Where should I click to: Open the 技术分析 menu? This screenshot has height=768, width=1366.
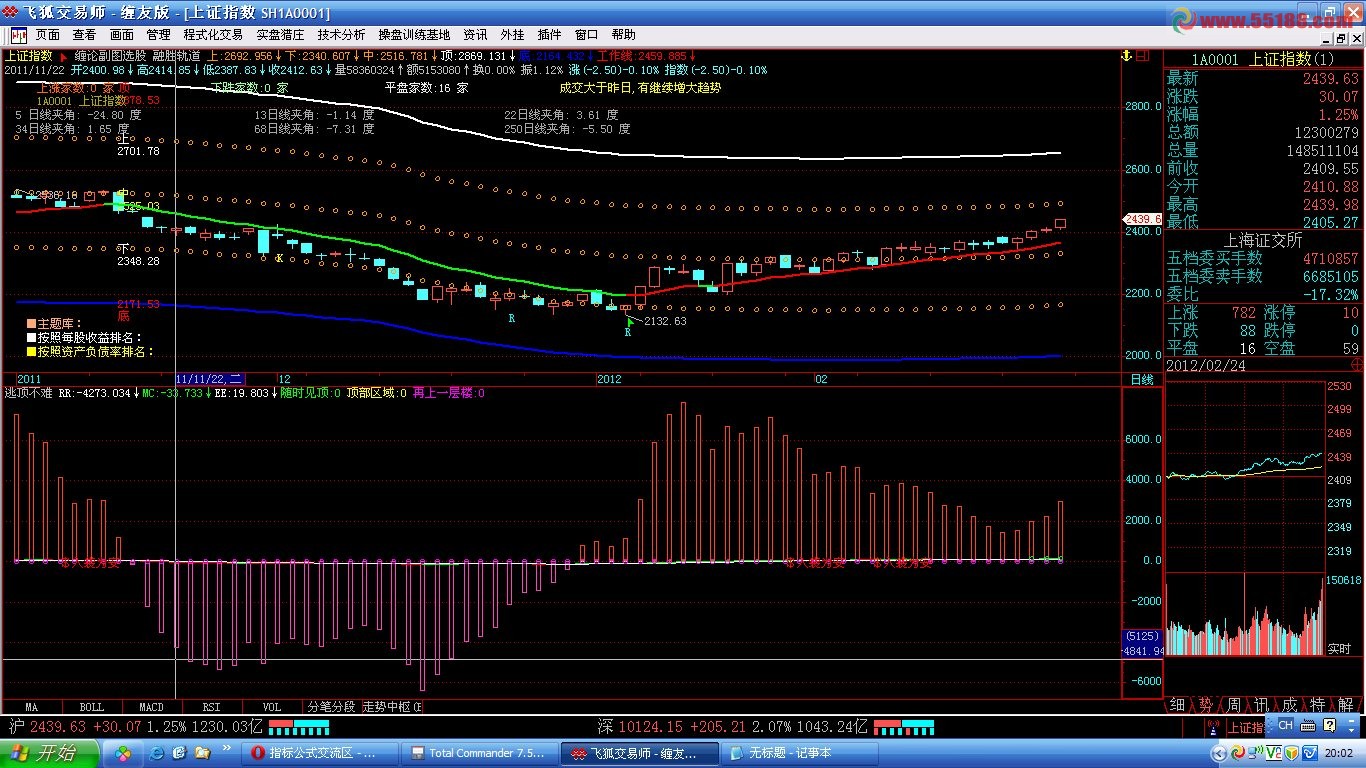(341, 35)
